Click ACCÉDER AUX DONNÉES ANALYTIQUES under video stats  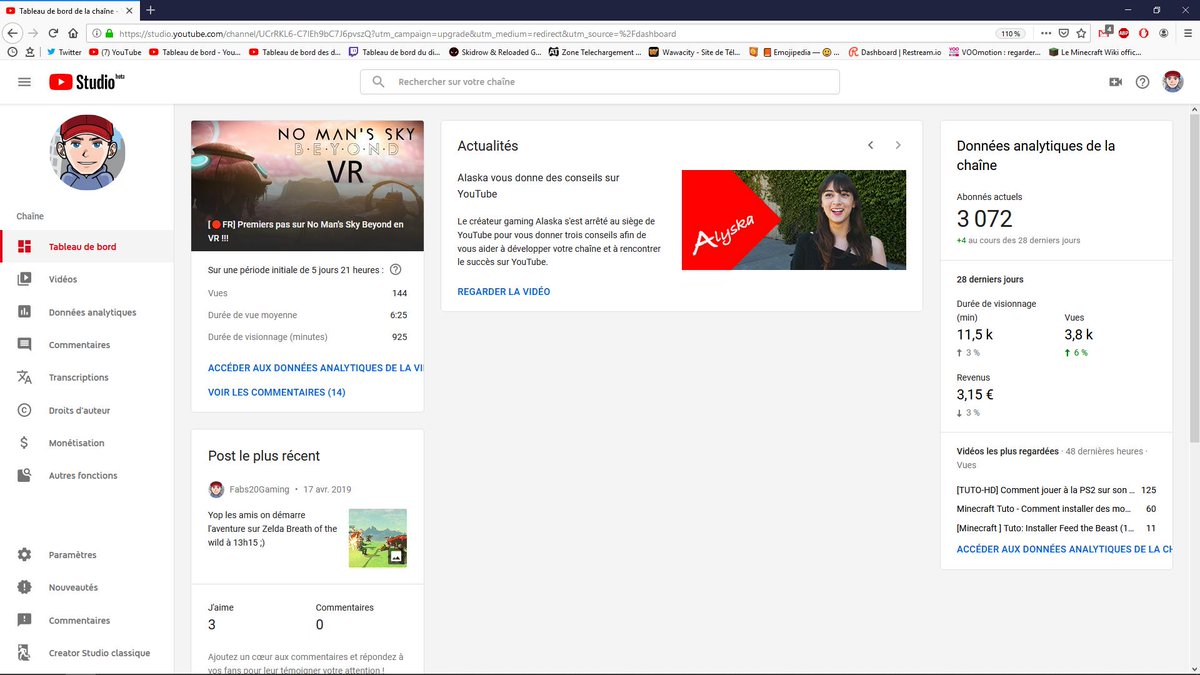coord(315,368)
